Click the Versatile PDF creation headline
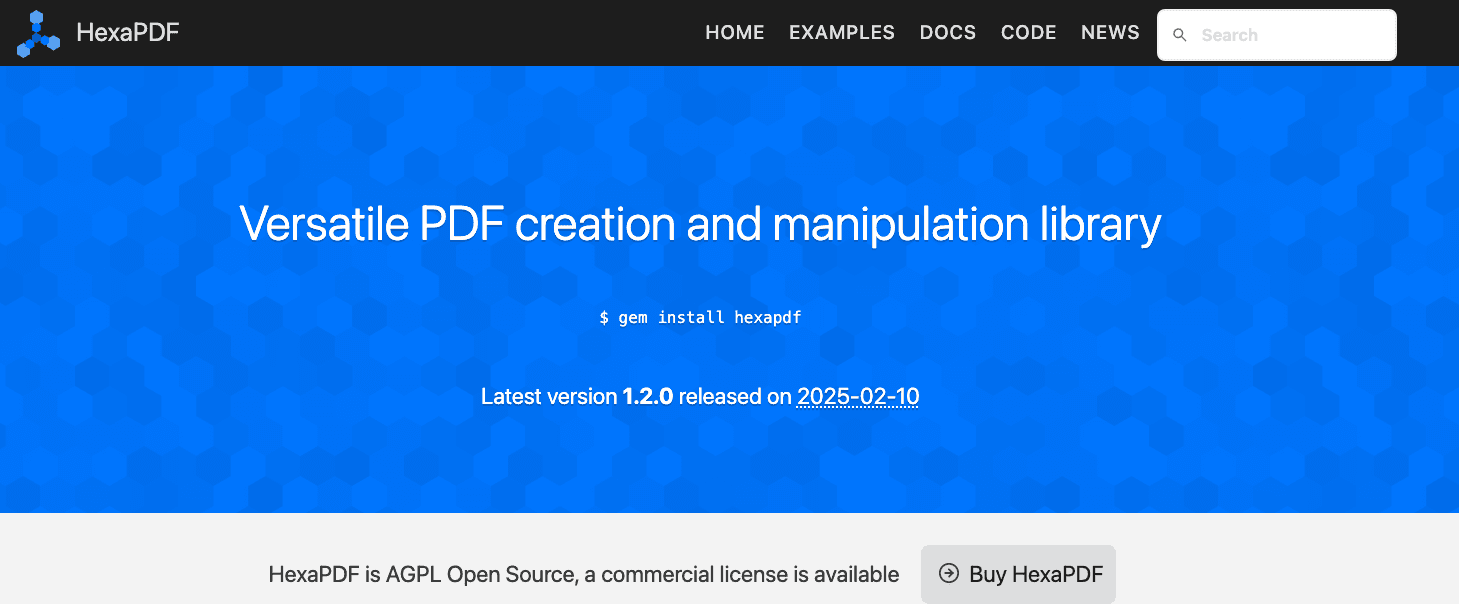Image resolution: width=1459 pixels, height=604 pixels. pyautogui.click(x=700, y=224)
